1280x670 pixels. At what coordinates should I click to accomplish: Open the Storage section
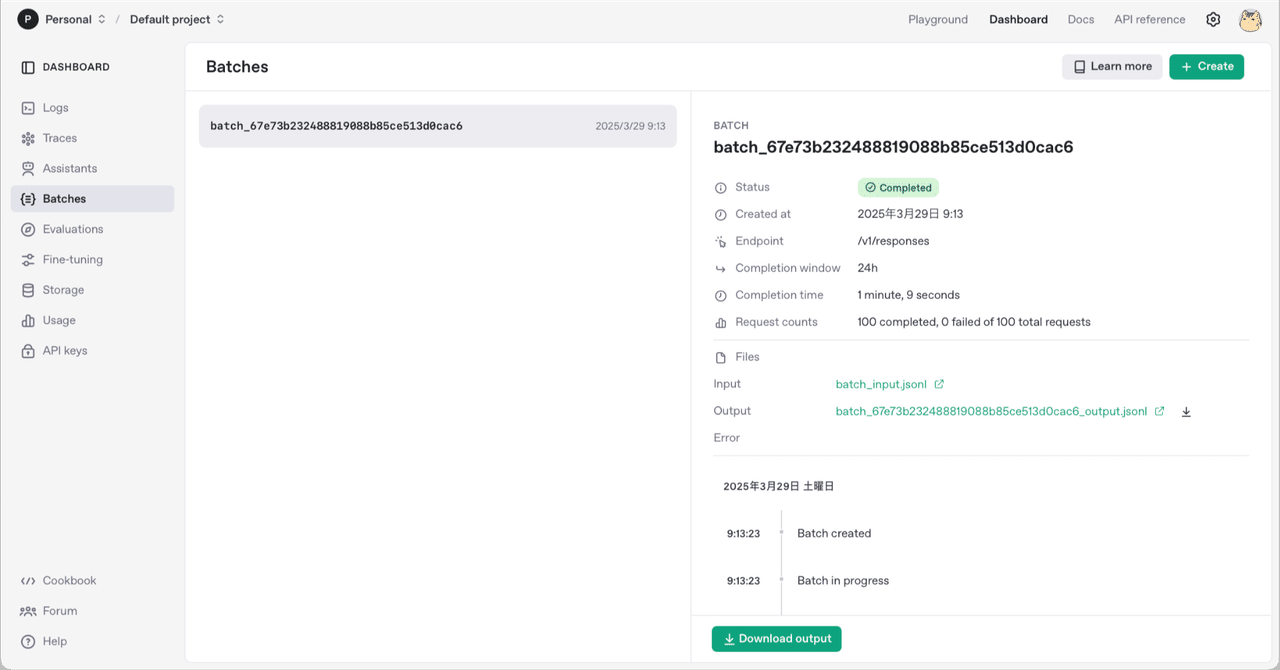point(63,289)
